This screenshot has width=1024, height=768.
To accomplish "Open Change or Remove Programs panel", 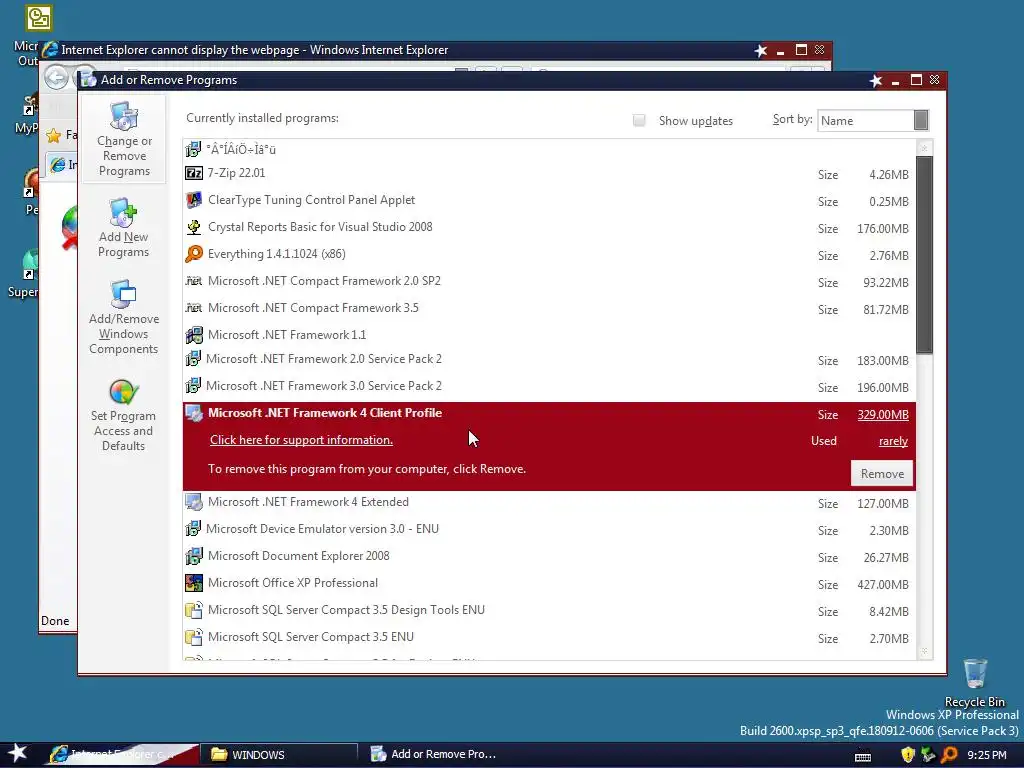I will [124, 139].
